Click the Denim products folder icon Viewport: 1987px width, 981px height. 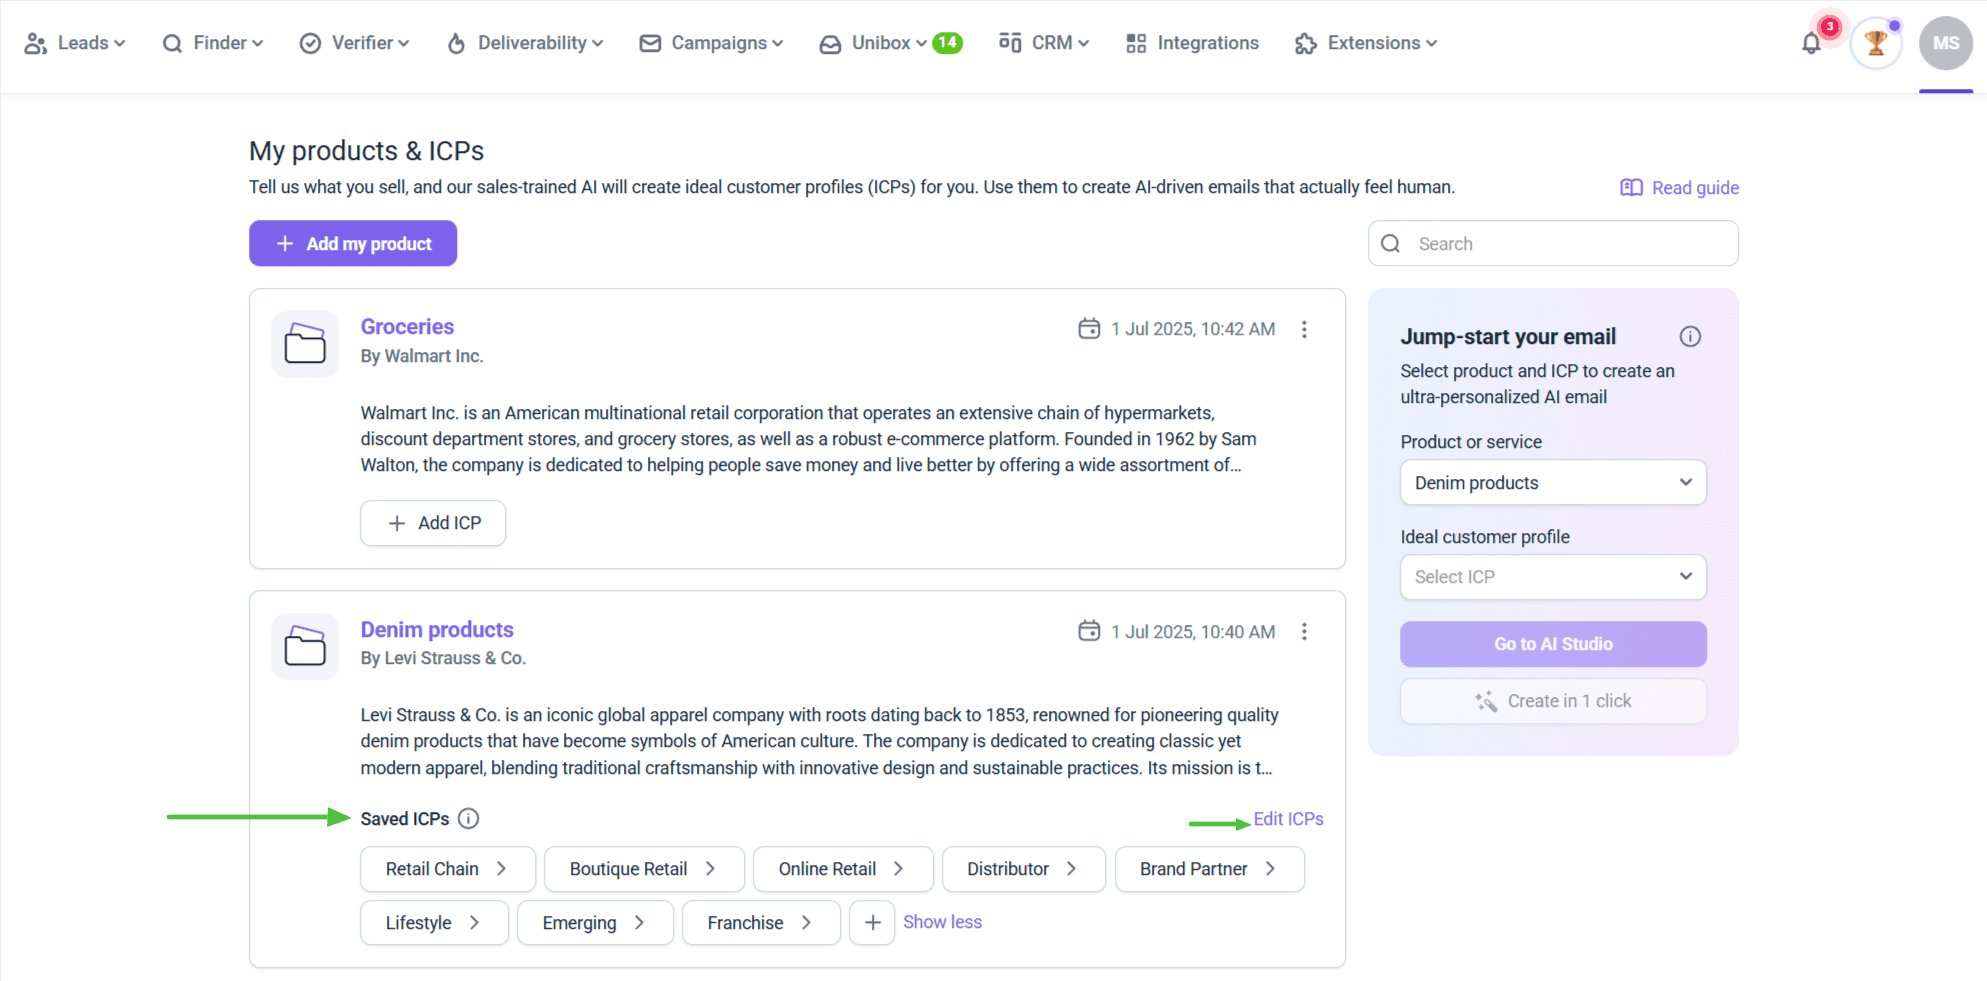point(305,646)
